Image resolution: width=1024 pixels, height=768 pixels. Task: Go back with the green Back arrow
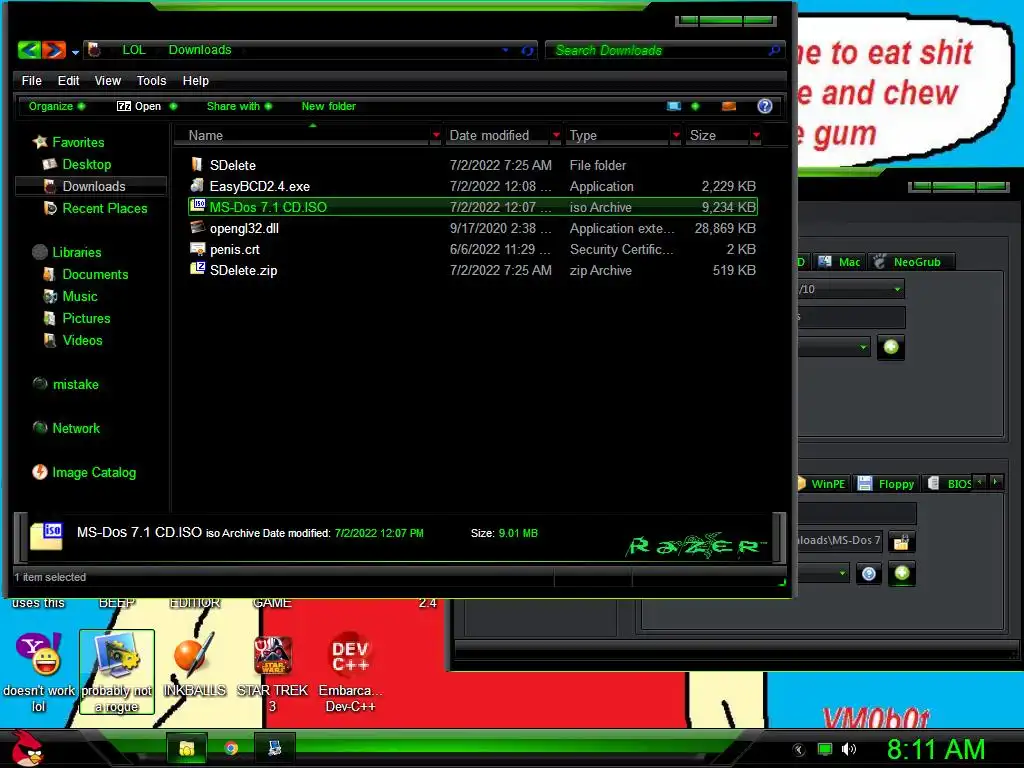29,50
